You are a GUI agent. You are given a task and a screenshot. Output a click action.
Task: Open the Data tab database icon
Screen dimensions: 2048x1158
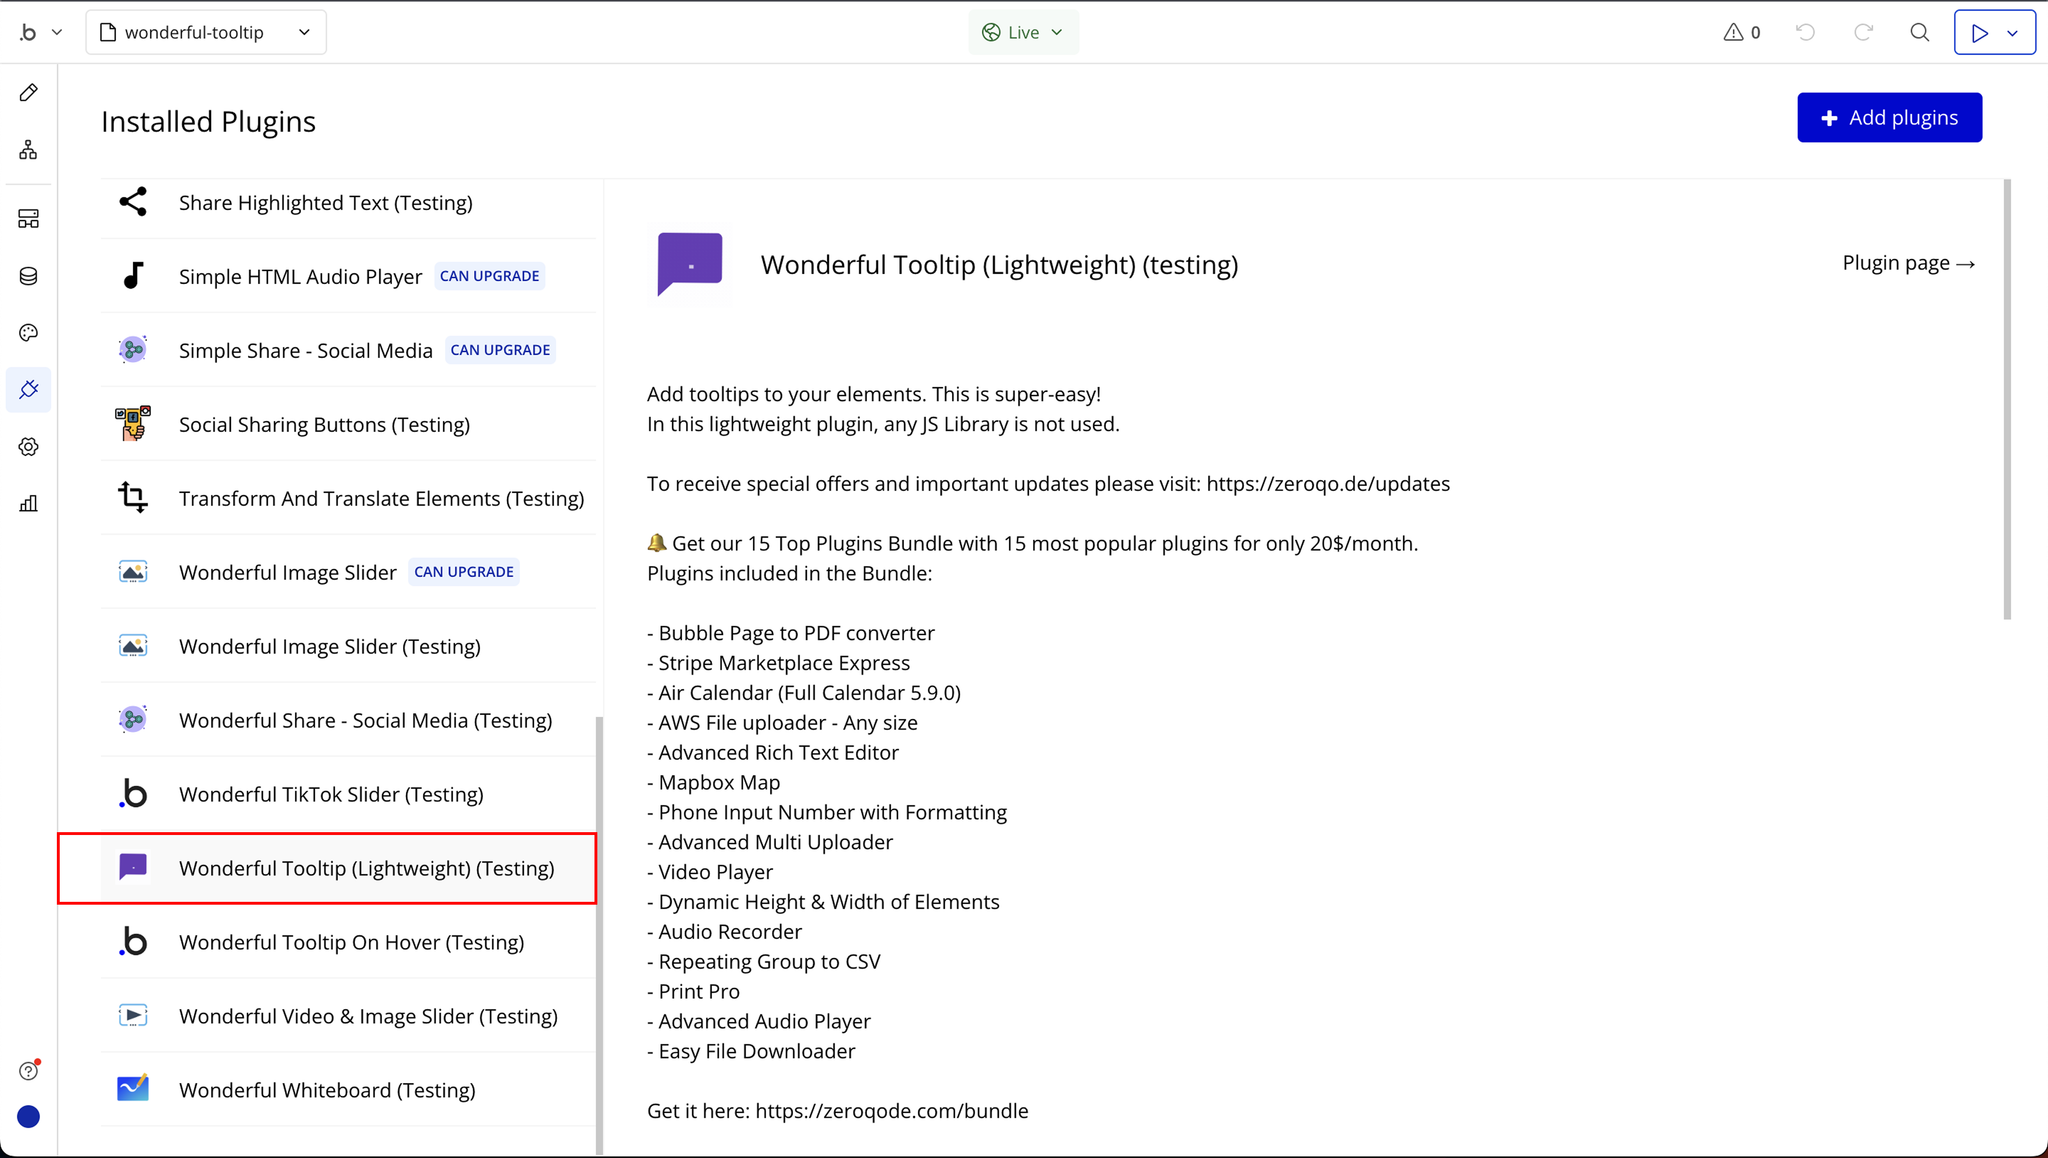(28, 276)
